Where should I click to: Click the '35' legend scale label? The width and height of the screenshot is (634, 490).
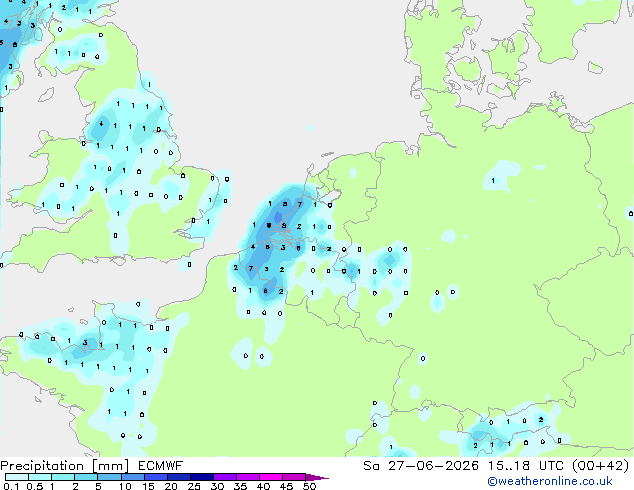[240, 486]
